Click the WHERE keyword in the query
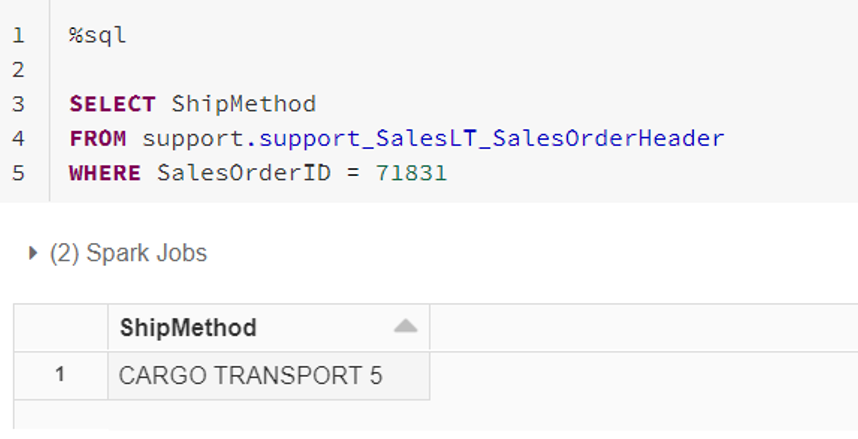 click(x=105, y=173)
